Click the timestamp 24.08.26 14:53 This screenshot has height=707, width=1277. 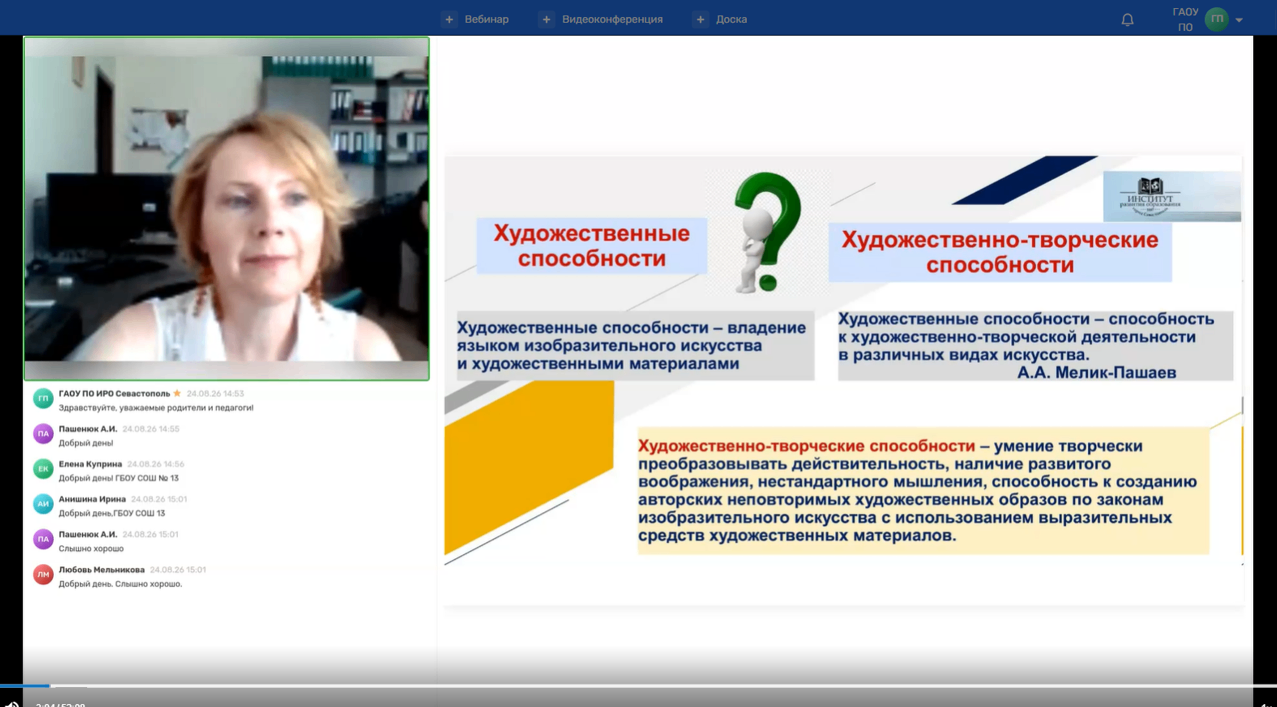click(215, 394)
